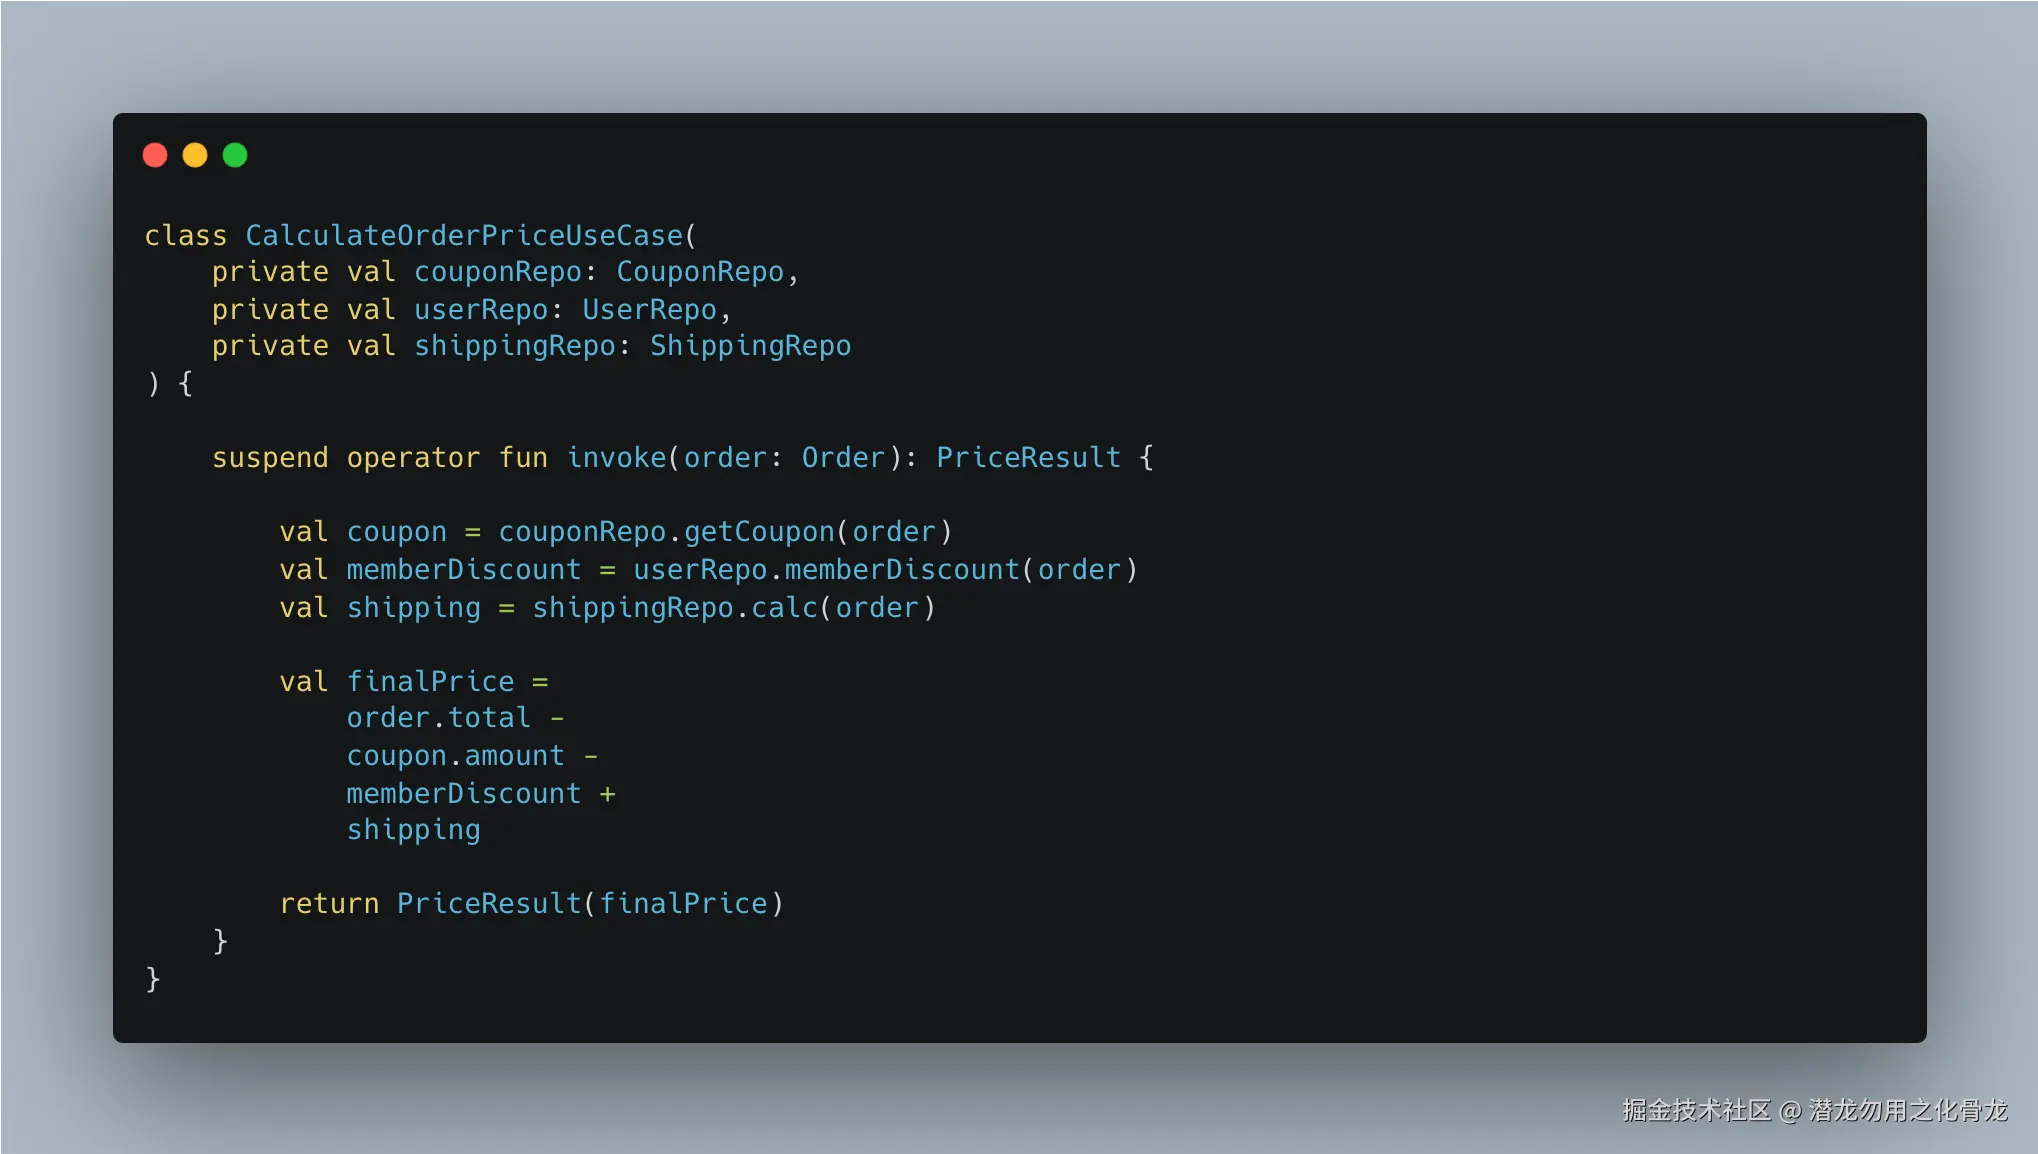Click the finalPrice variable declaration

(x=430, y=682)
